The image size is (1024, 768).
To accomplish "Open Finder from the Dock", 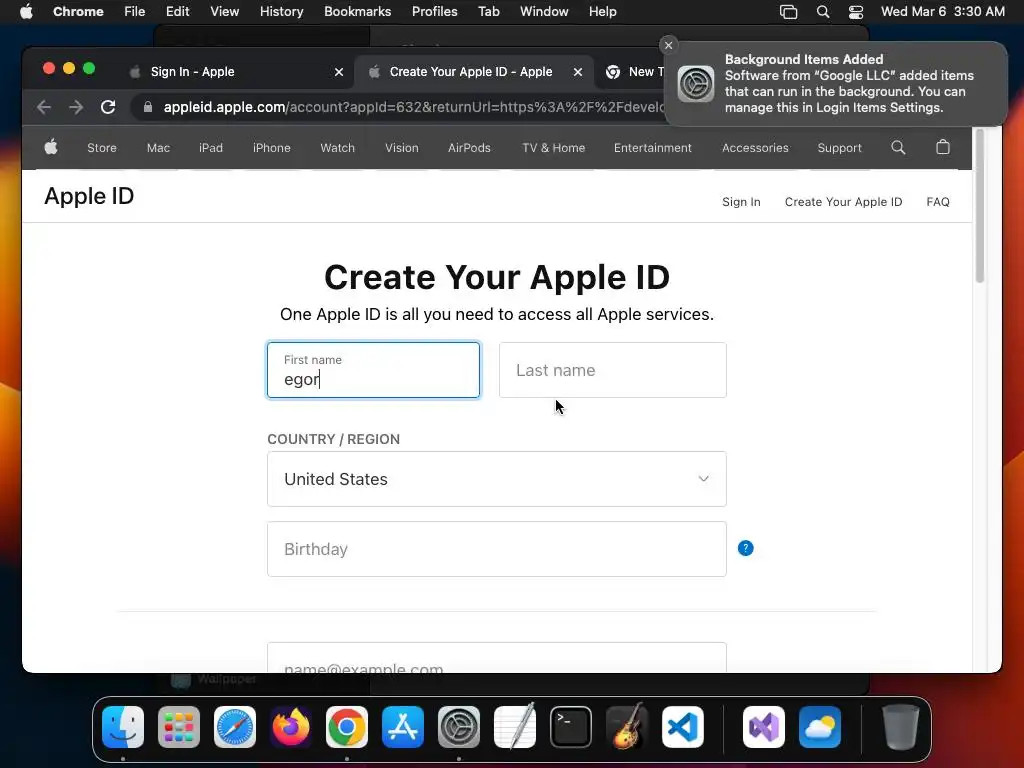I will (123, 727).
